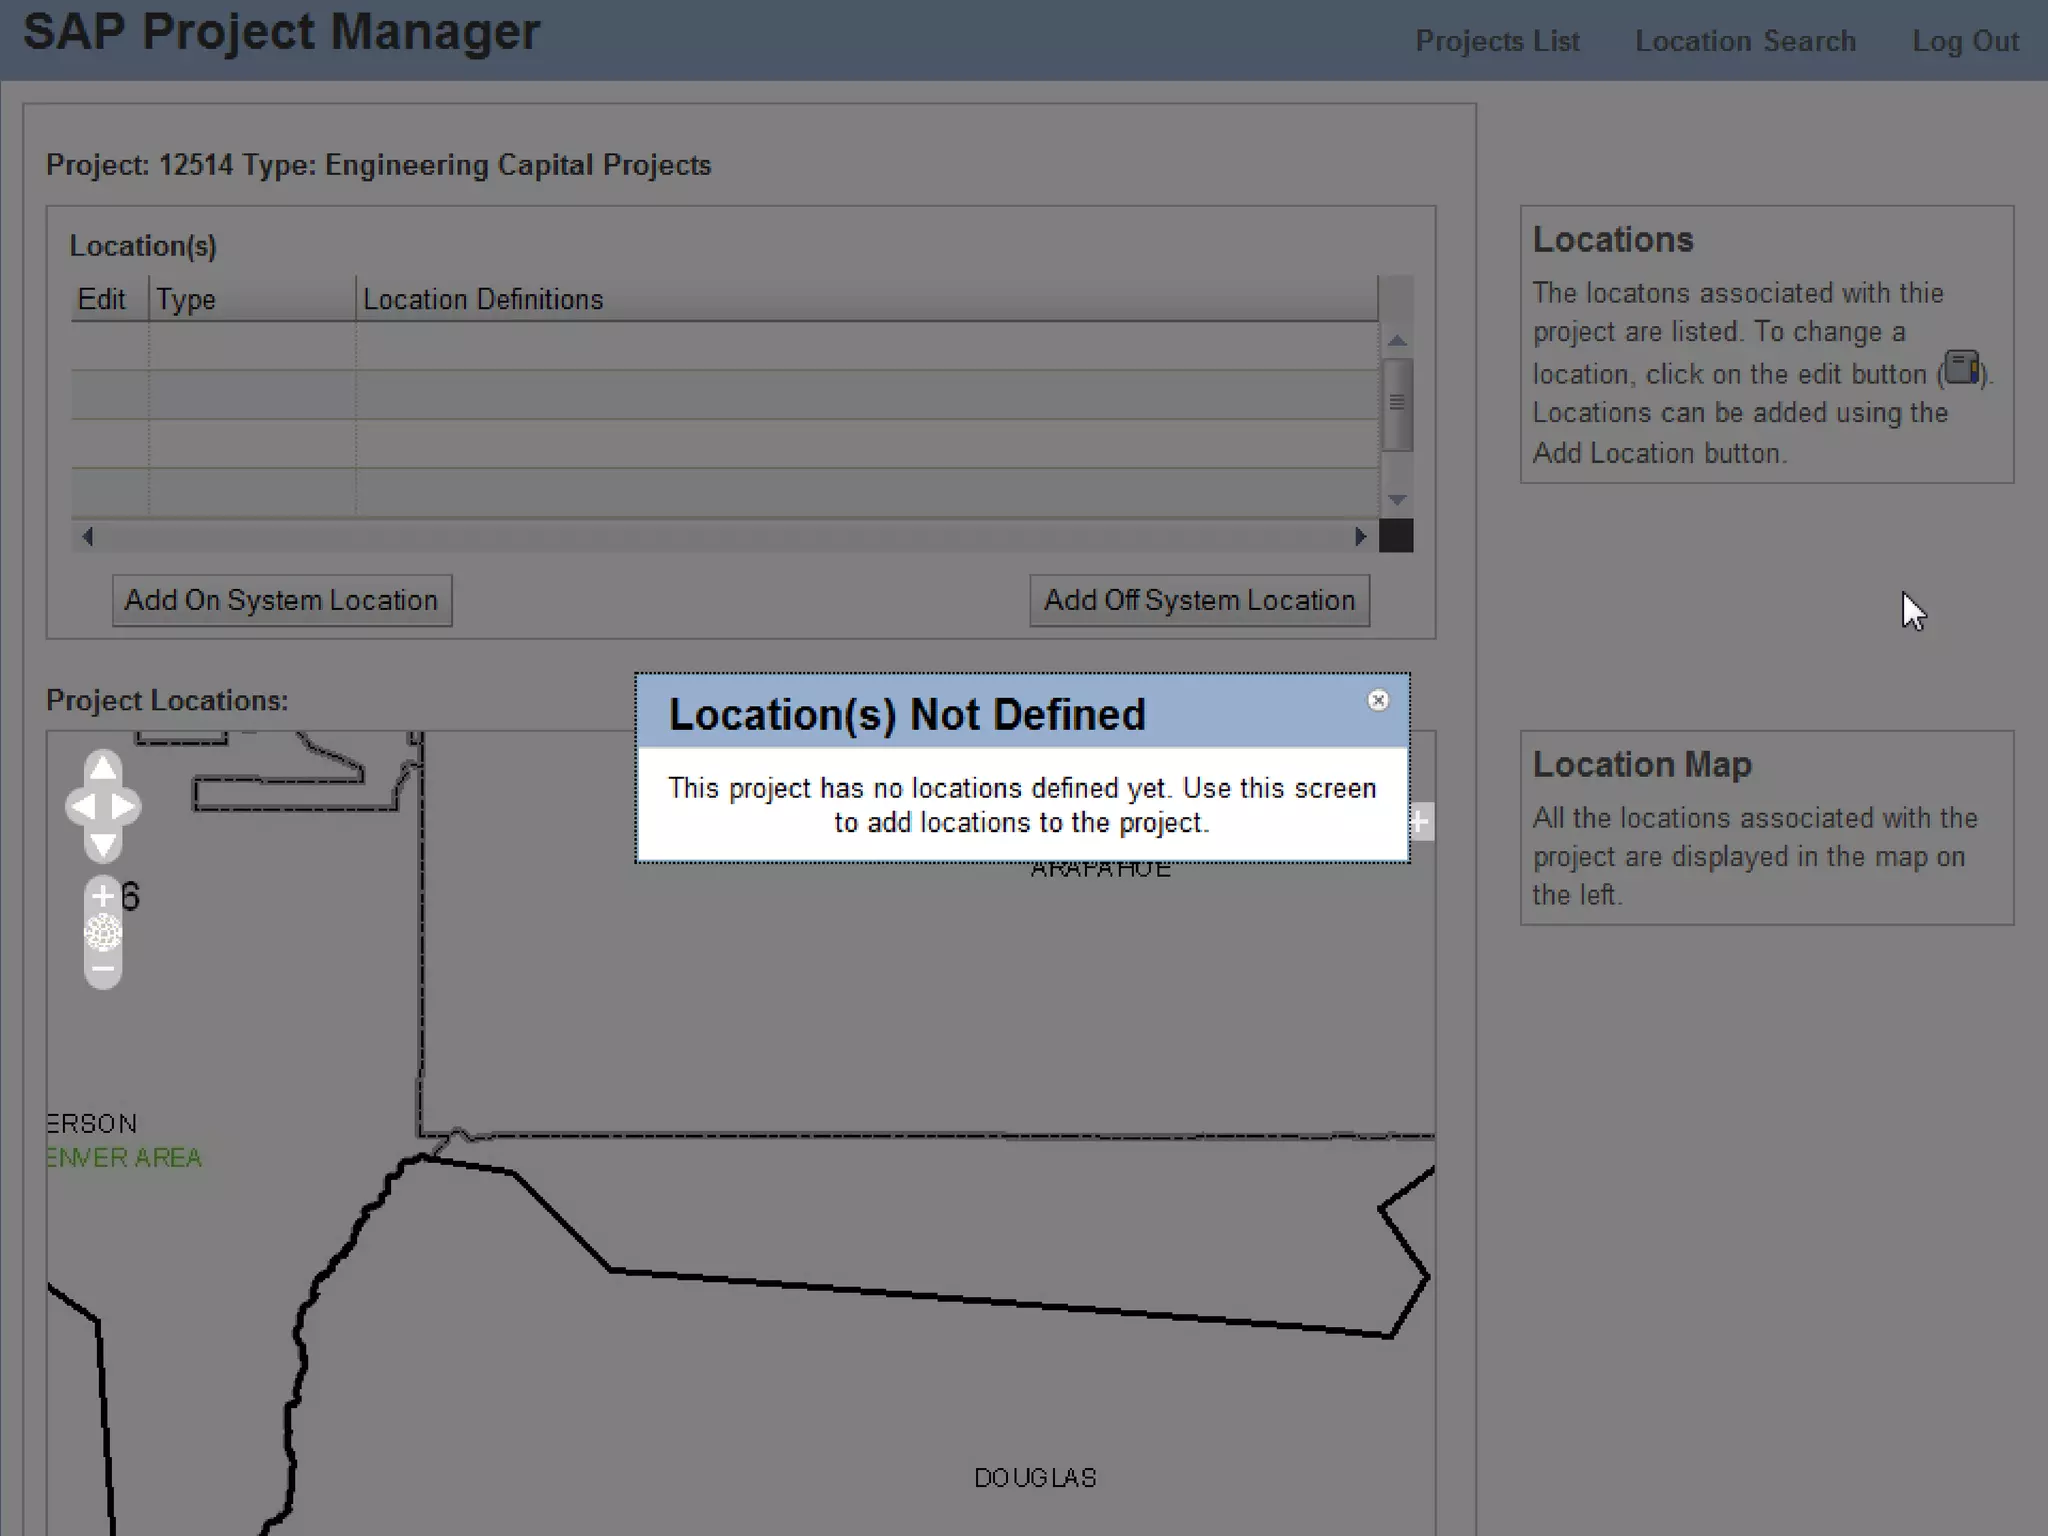Log Out of SAP Project Manager
2048x1536 pixels.
(1965, 41)
